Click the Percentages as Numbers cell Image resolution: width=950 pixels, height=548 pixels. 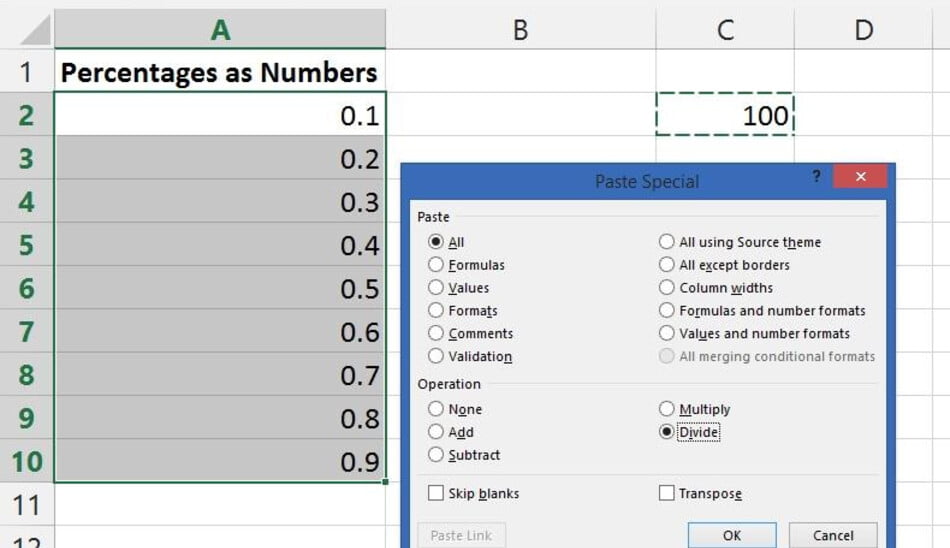220,72
